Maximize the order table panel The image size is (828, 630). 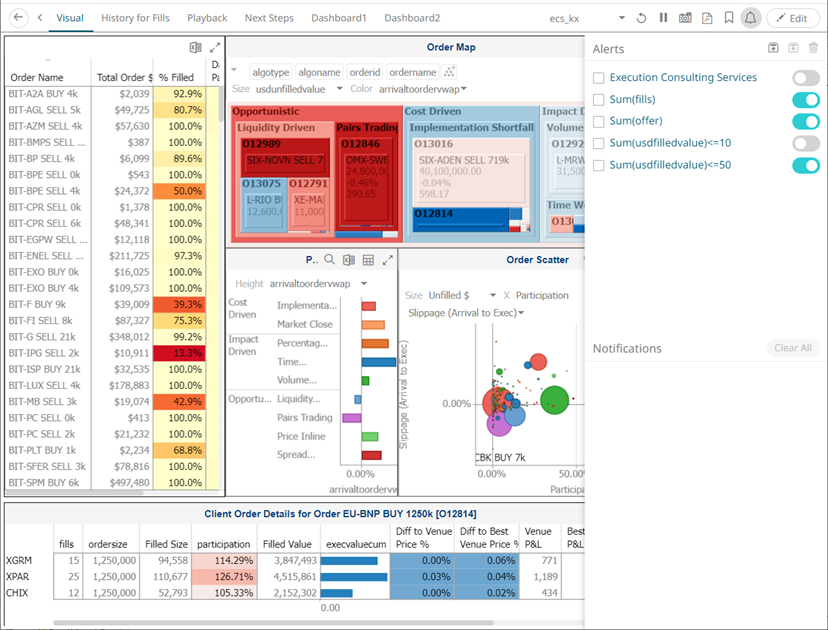(x=215, y=48)
